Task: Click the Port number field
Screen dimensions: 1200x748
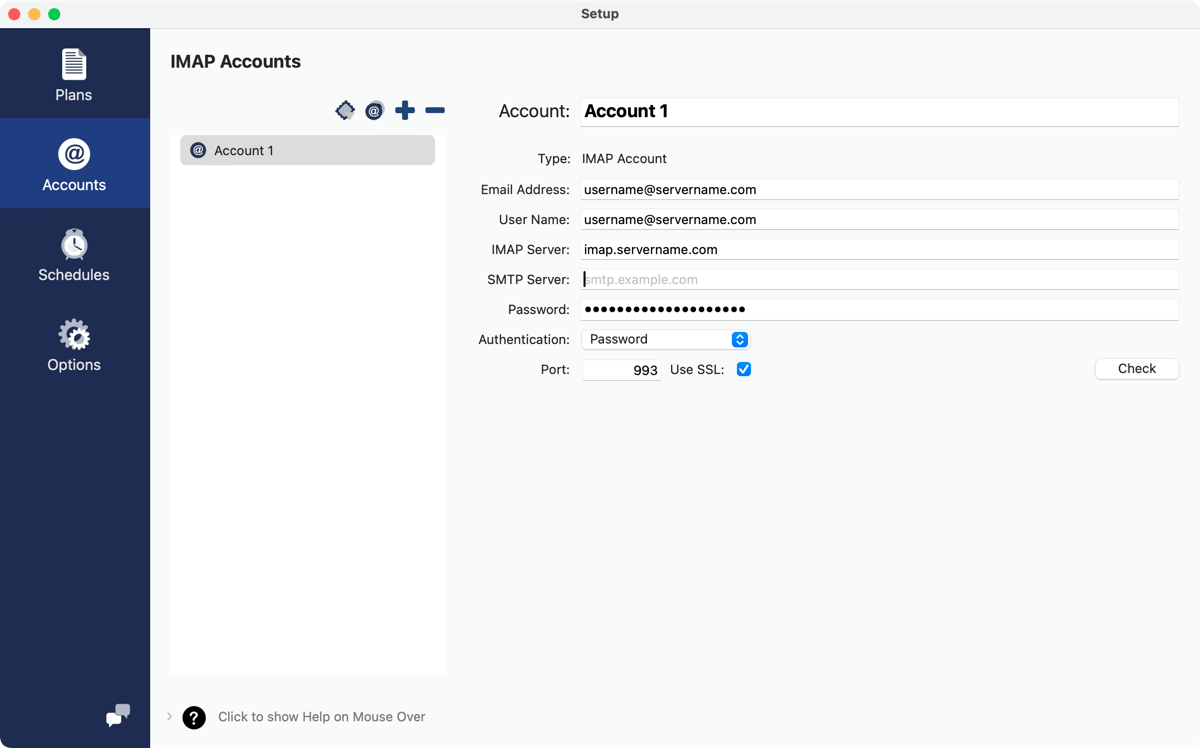Action: pyautogui.click(x=621, y=369)
